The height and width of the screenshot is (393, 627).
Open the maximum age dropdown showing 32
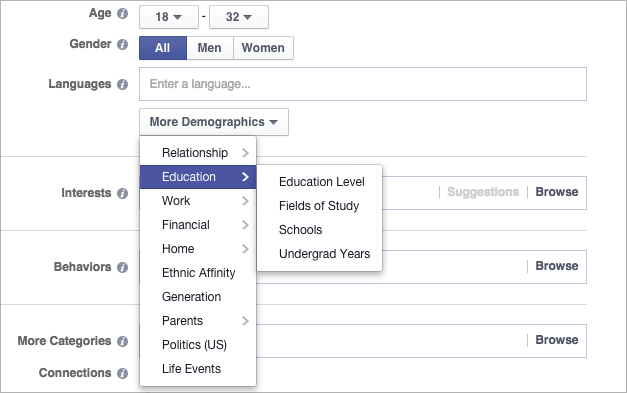(x=239, y=17)
